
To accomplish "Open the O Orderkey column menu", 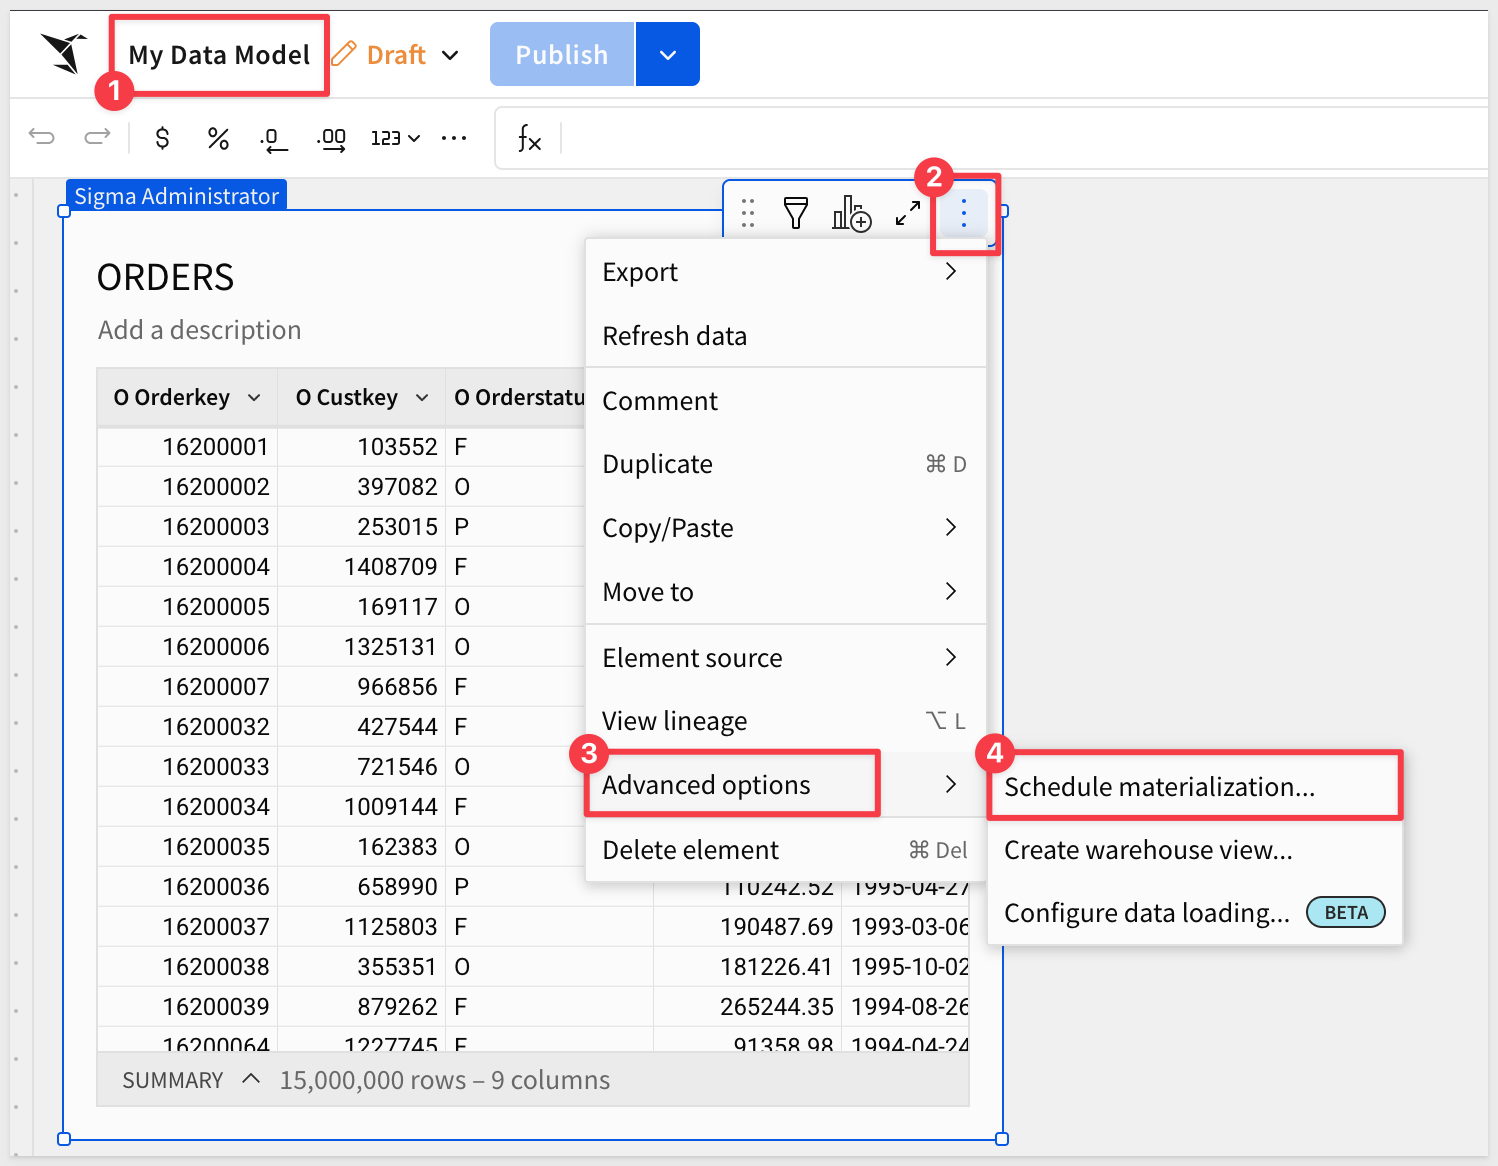I will click(254, 398).
